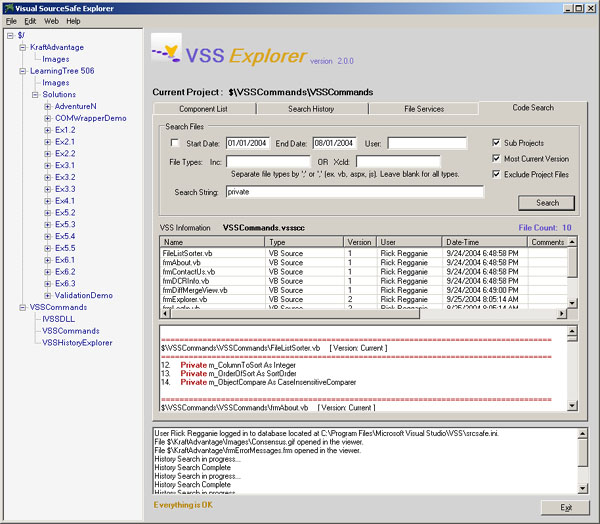Switch to the File Services tab
The height and width of the screenshot is (524, 600).
click(424, 109)
